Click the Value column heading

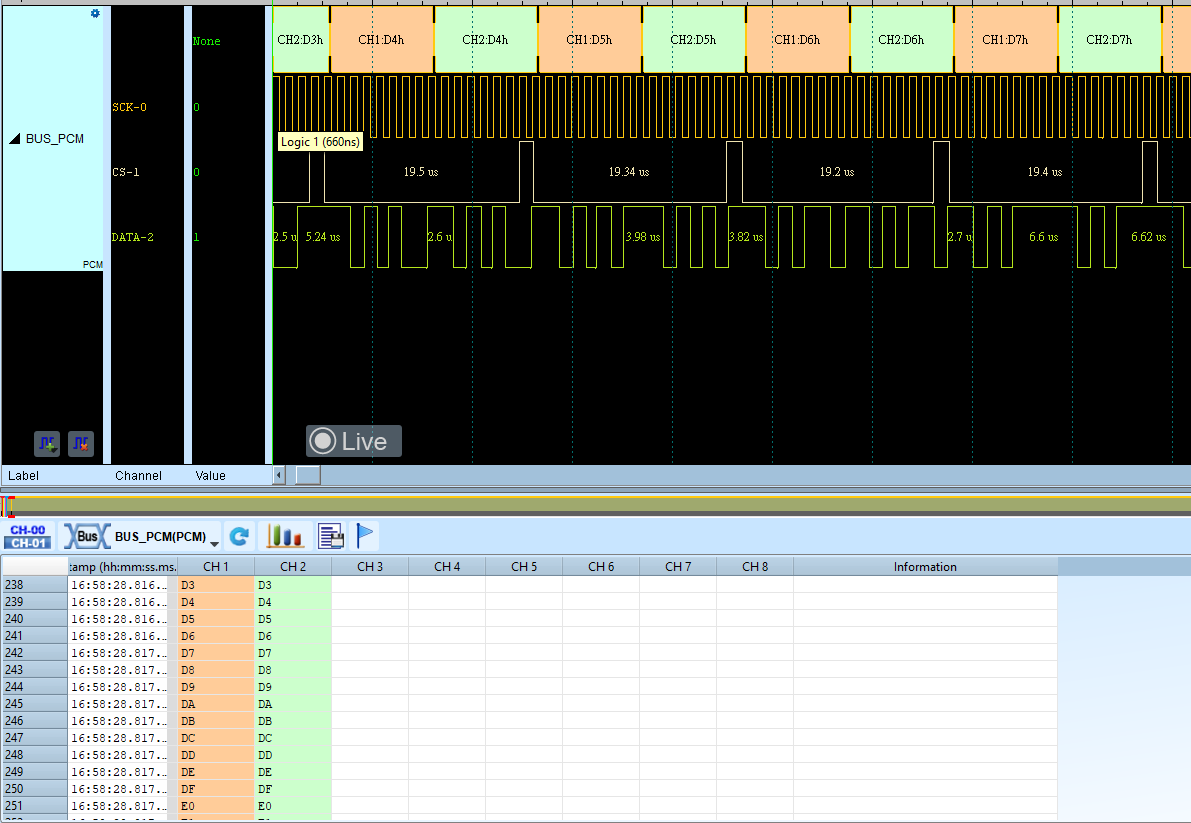tap(210, 475)
